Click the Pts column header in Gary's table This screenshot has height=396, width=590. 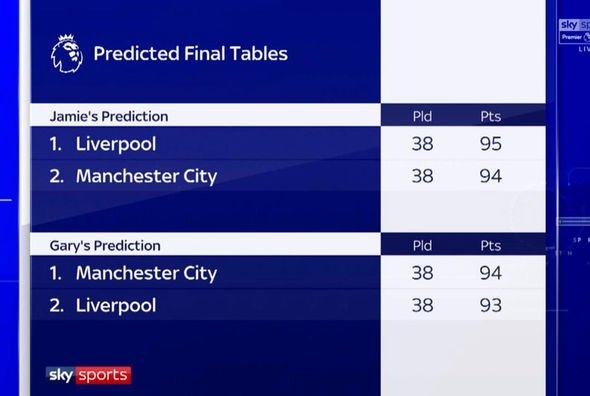pos(491,245)
